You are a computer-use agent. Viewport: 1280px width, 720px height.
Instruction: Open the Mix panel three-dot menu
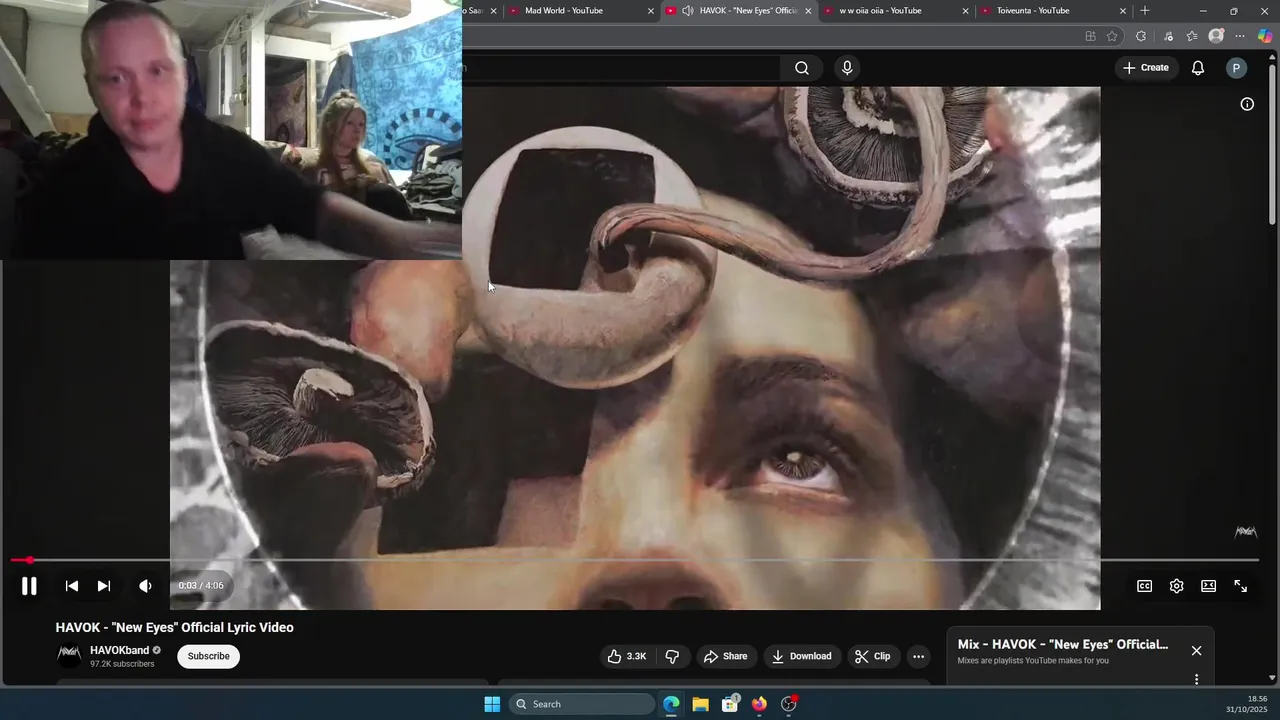point(1196,679)
